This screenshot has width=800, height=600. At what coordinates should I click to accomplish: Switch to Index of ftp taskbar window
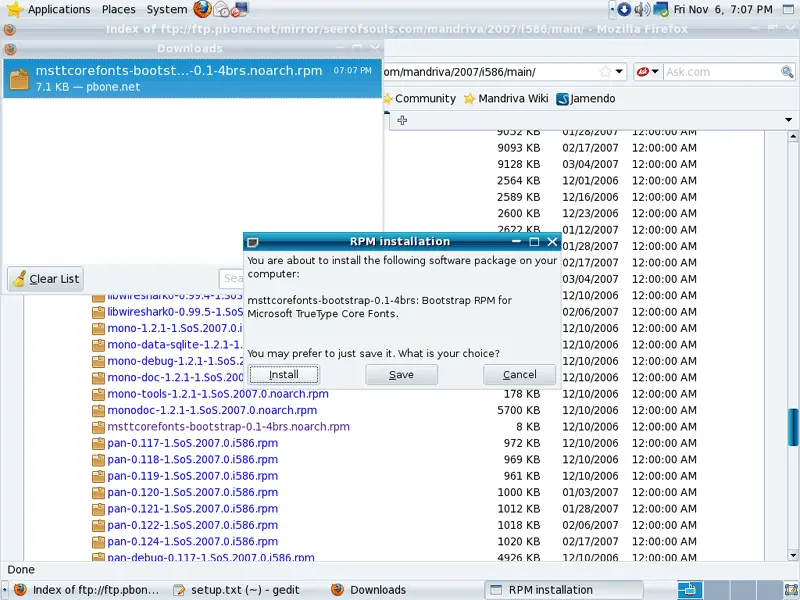point(86,590)
